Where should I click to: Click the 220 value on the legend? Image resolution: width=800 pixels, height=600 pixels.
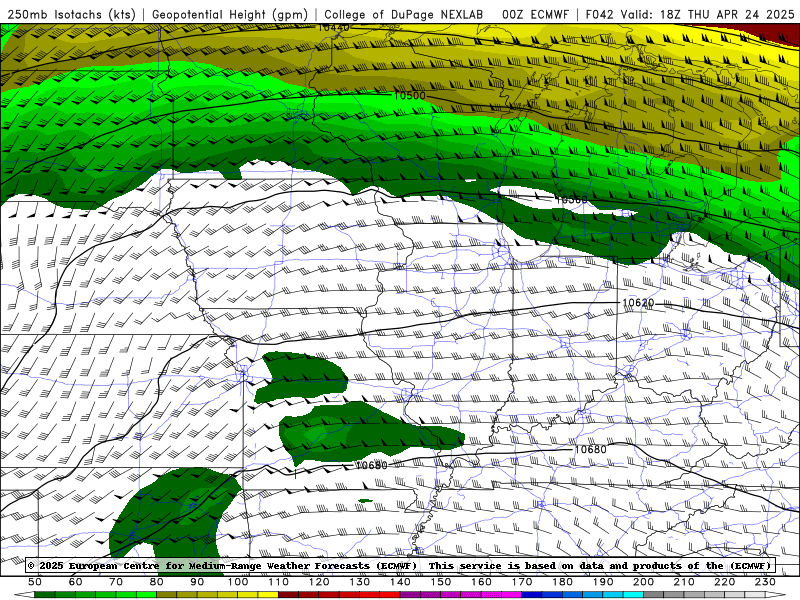pyautogui.click(x=725, y=582)
